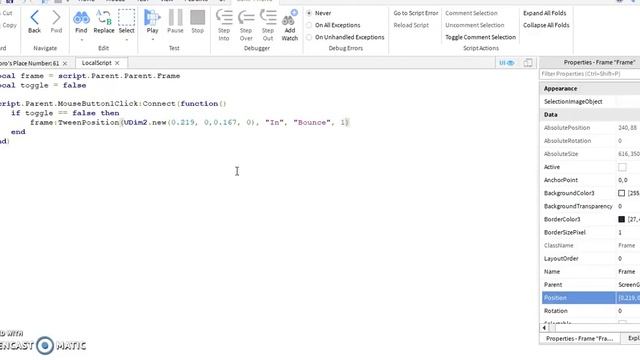This screenshot has width=640, height=360.
Task: Select the LayoutOrder property row
Action: tap(591, 258)
